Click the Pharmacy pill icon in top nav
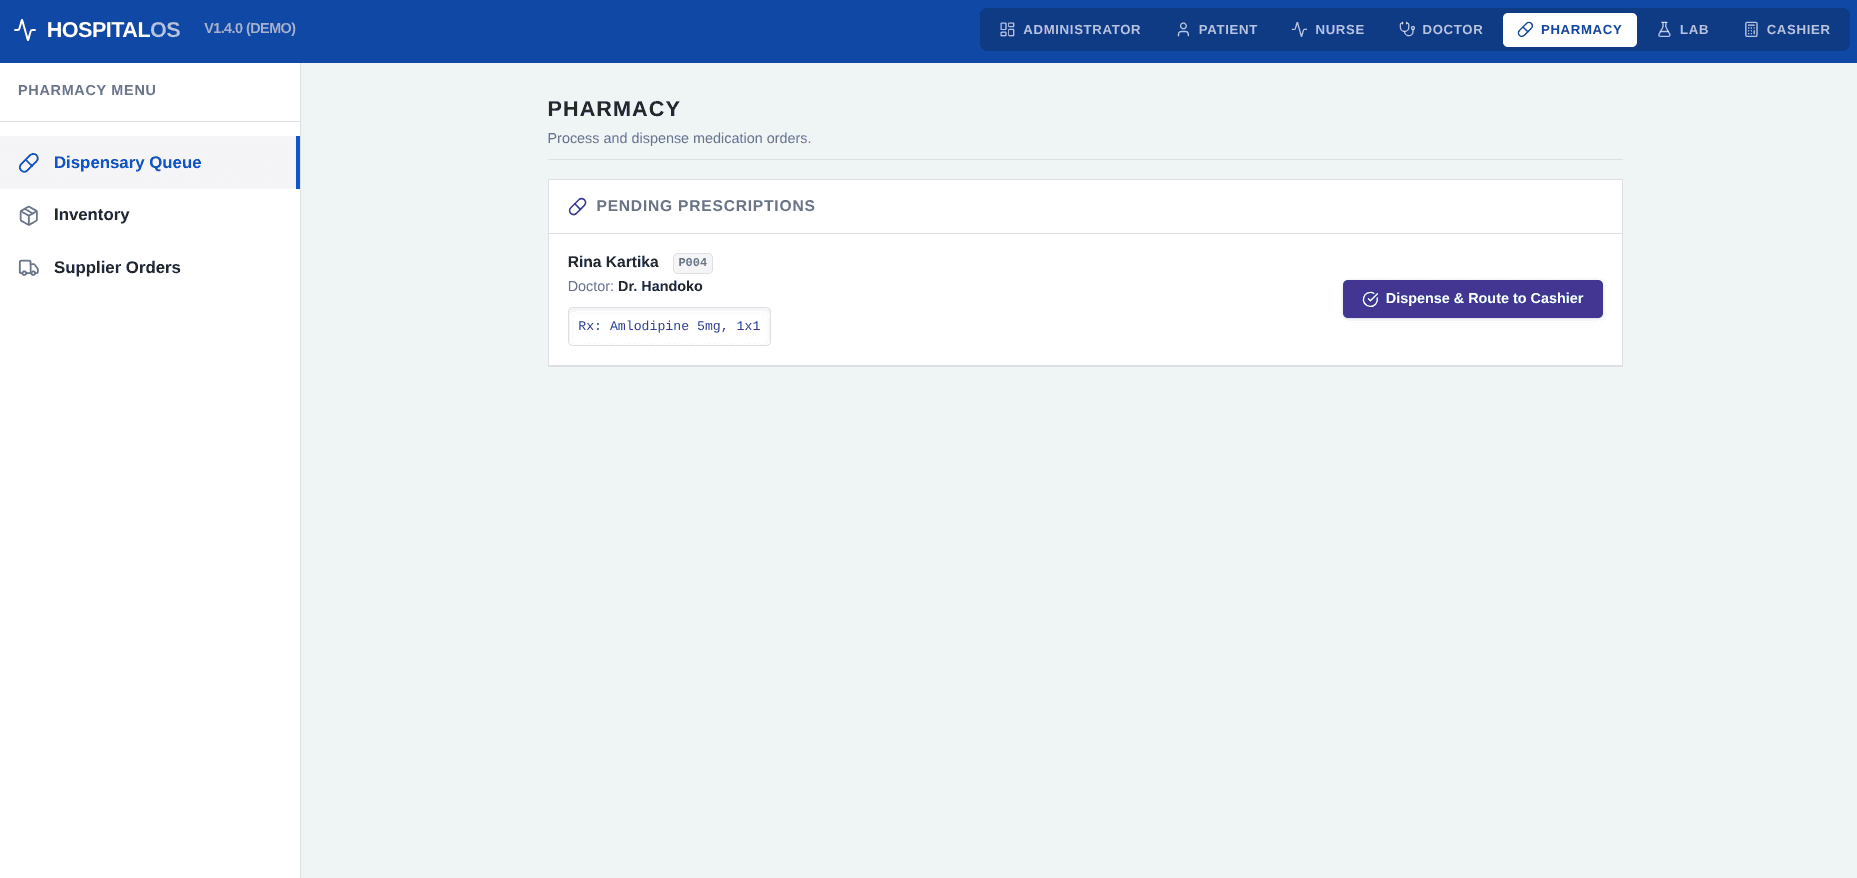Screen dimensions: 1857x878 click(1525, 30)
